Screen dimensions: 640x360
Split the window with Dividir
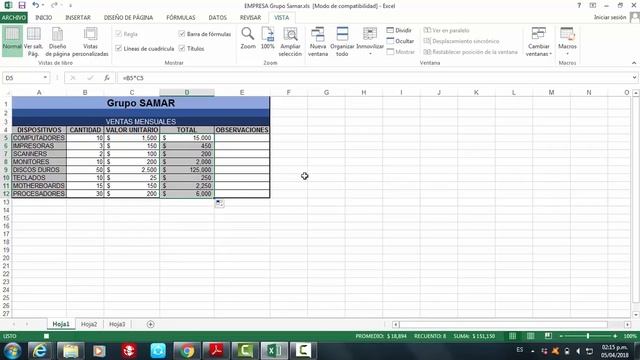pyautogui.click(x=399, y=30)
